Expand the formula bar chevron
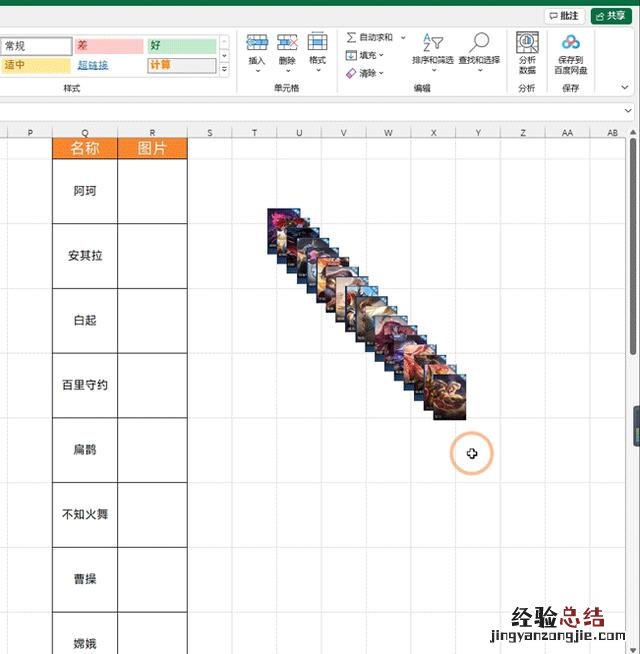The width and height of the screenshot is (640, 654). (628, 111)
